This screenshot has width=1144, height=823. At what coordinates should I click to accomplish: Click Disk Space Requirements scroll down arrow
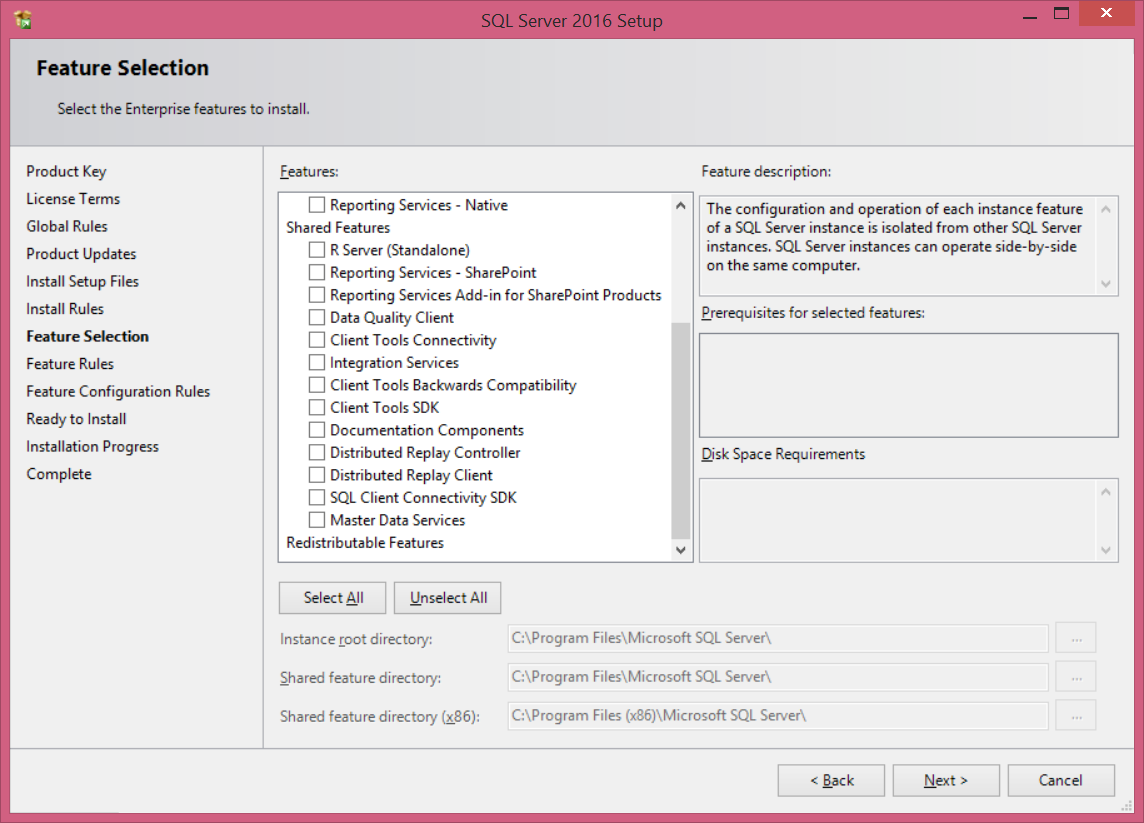1106,550
